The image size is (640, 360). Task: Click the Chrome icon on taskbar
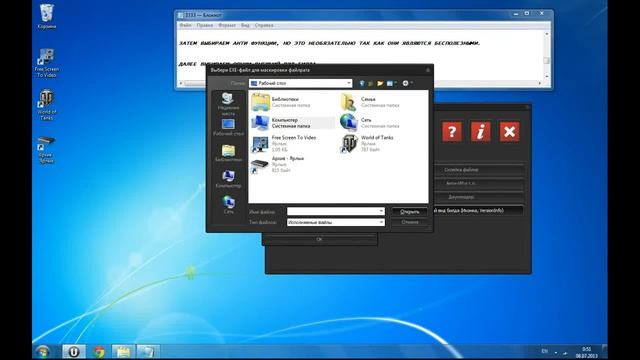[98, 351]
